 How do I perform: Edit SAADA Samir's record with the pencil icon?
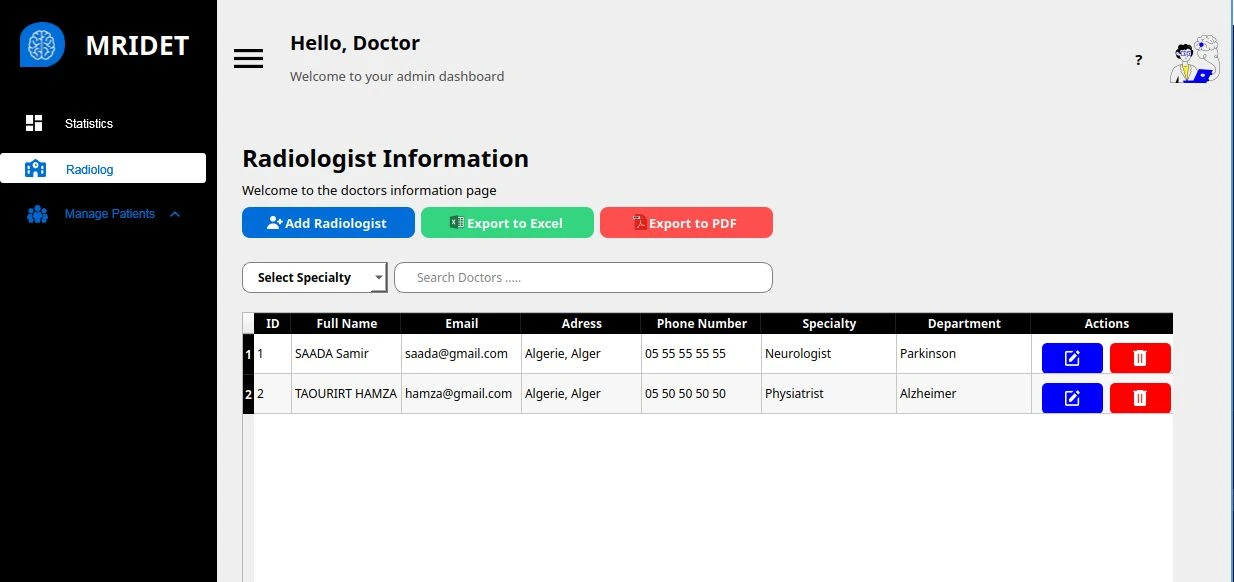tap(1071, 358)
